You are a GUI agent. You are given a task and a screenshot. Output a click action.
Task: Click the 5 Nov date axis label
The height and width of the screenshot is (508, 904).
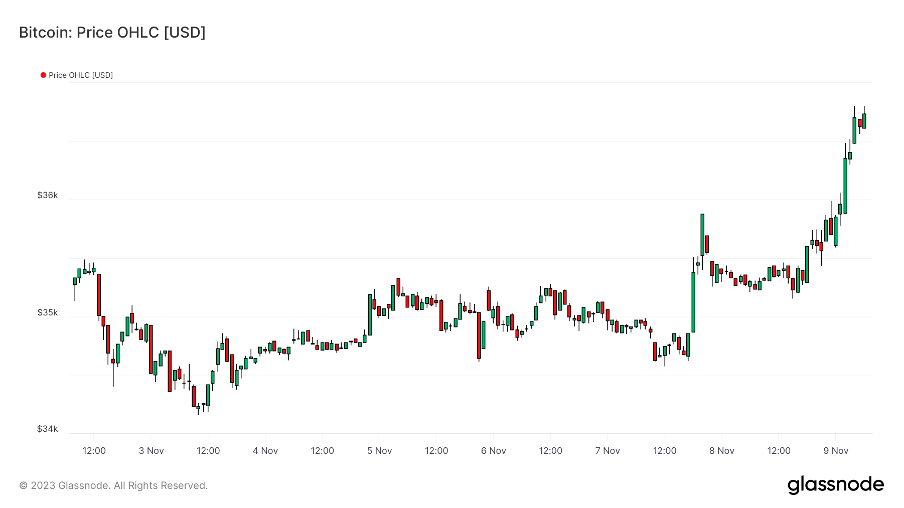pyautogui.click(x=379, y=451)
